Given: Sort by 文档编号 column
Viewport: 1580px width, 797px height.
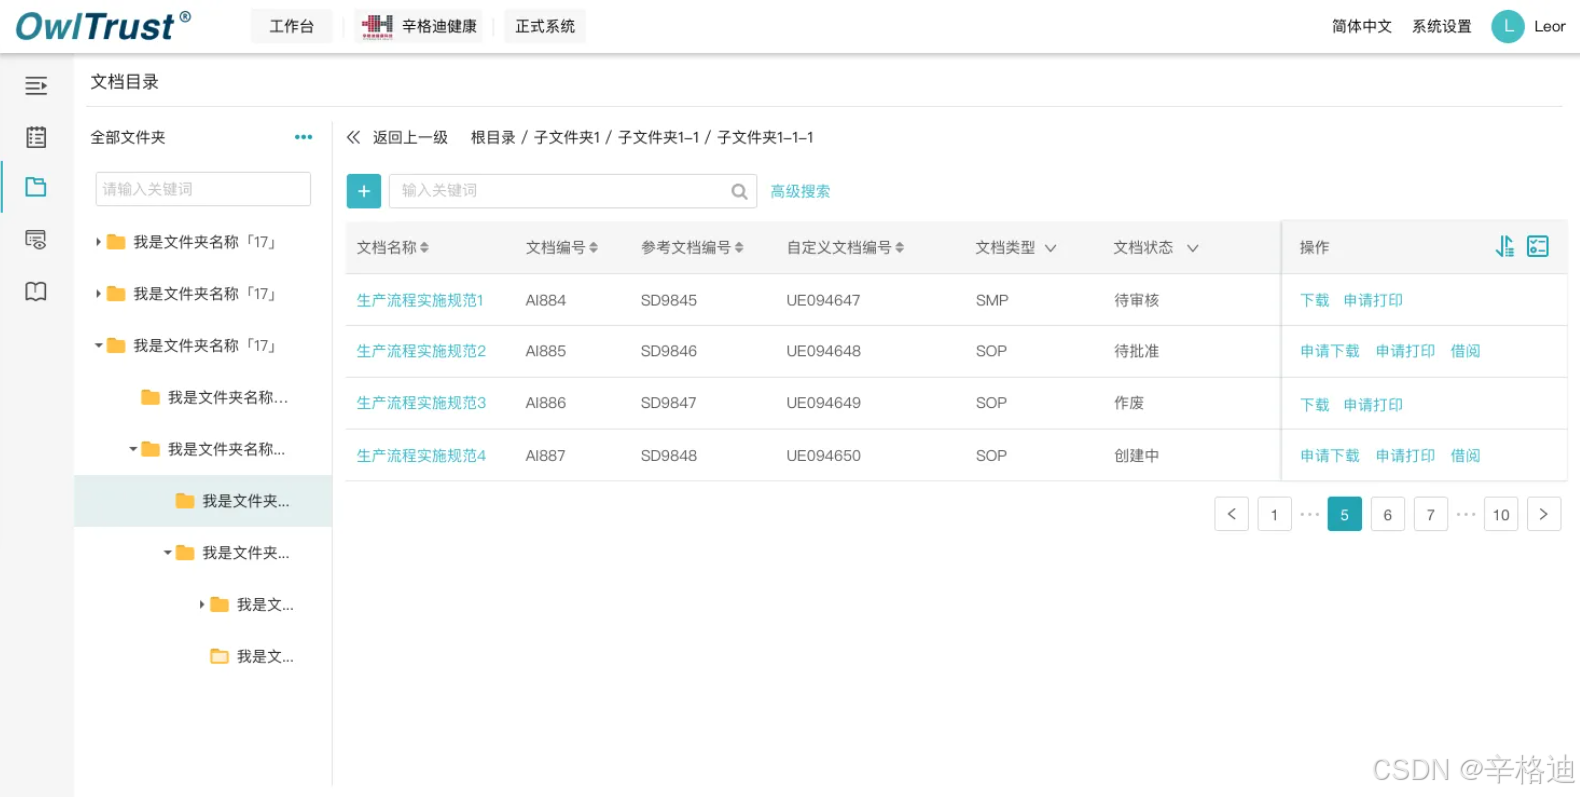Looking at the screenshot, I should (x=593, y=247).
